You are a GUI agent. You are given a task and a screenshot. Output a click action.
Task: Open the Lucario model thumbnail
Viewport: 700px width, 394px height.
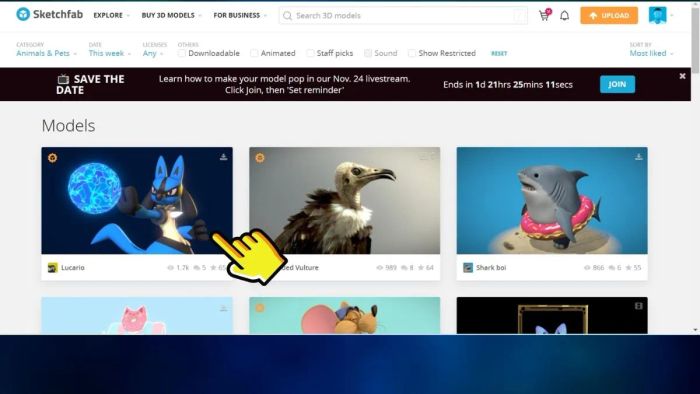coord(137,200)
